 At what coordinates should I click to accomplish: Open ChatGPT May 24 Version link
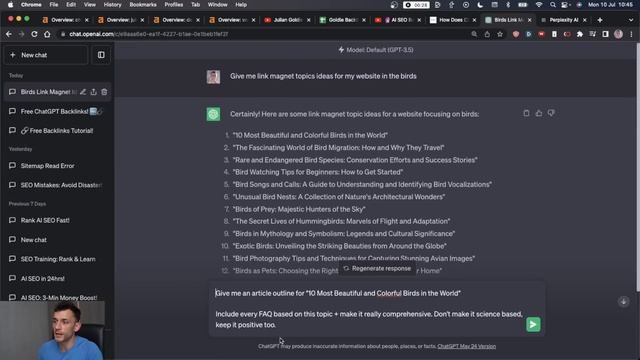click(467, 346)
